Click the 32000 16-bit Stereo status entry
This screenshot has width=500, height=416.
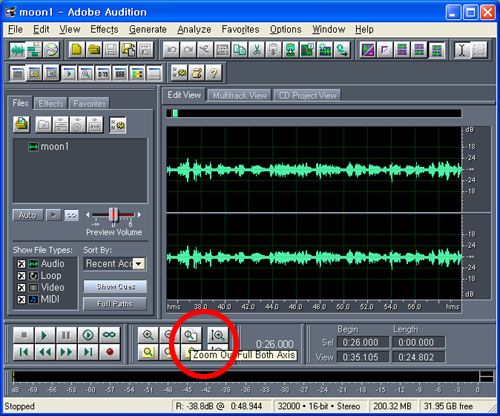[x=319, y=406]
